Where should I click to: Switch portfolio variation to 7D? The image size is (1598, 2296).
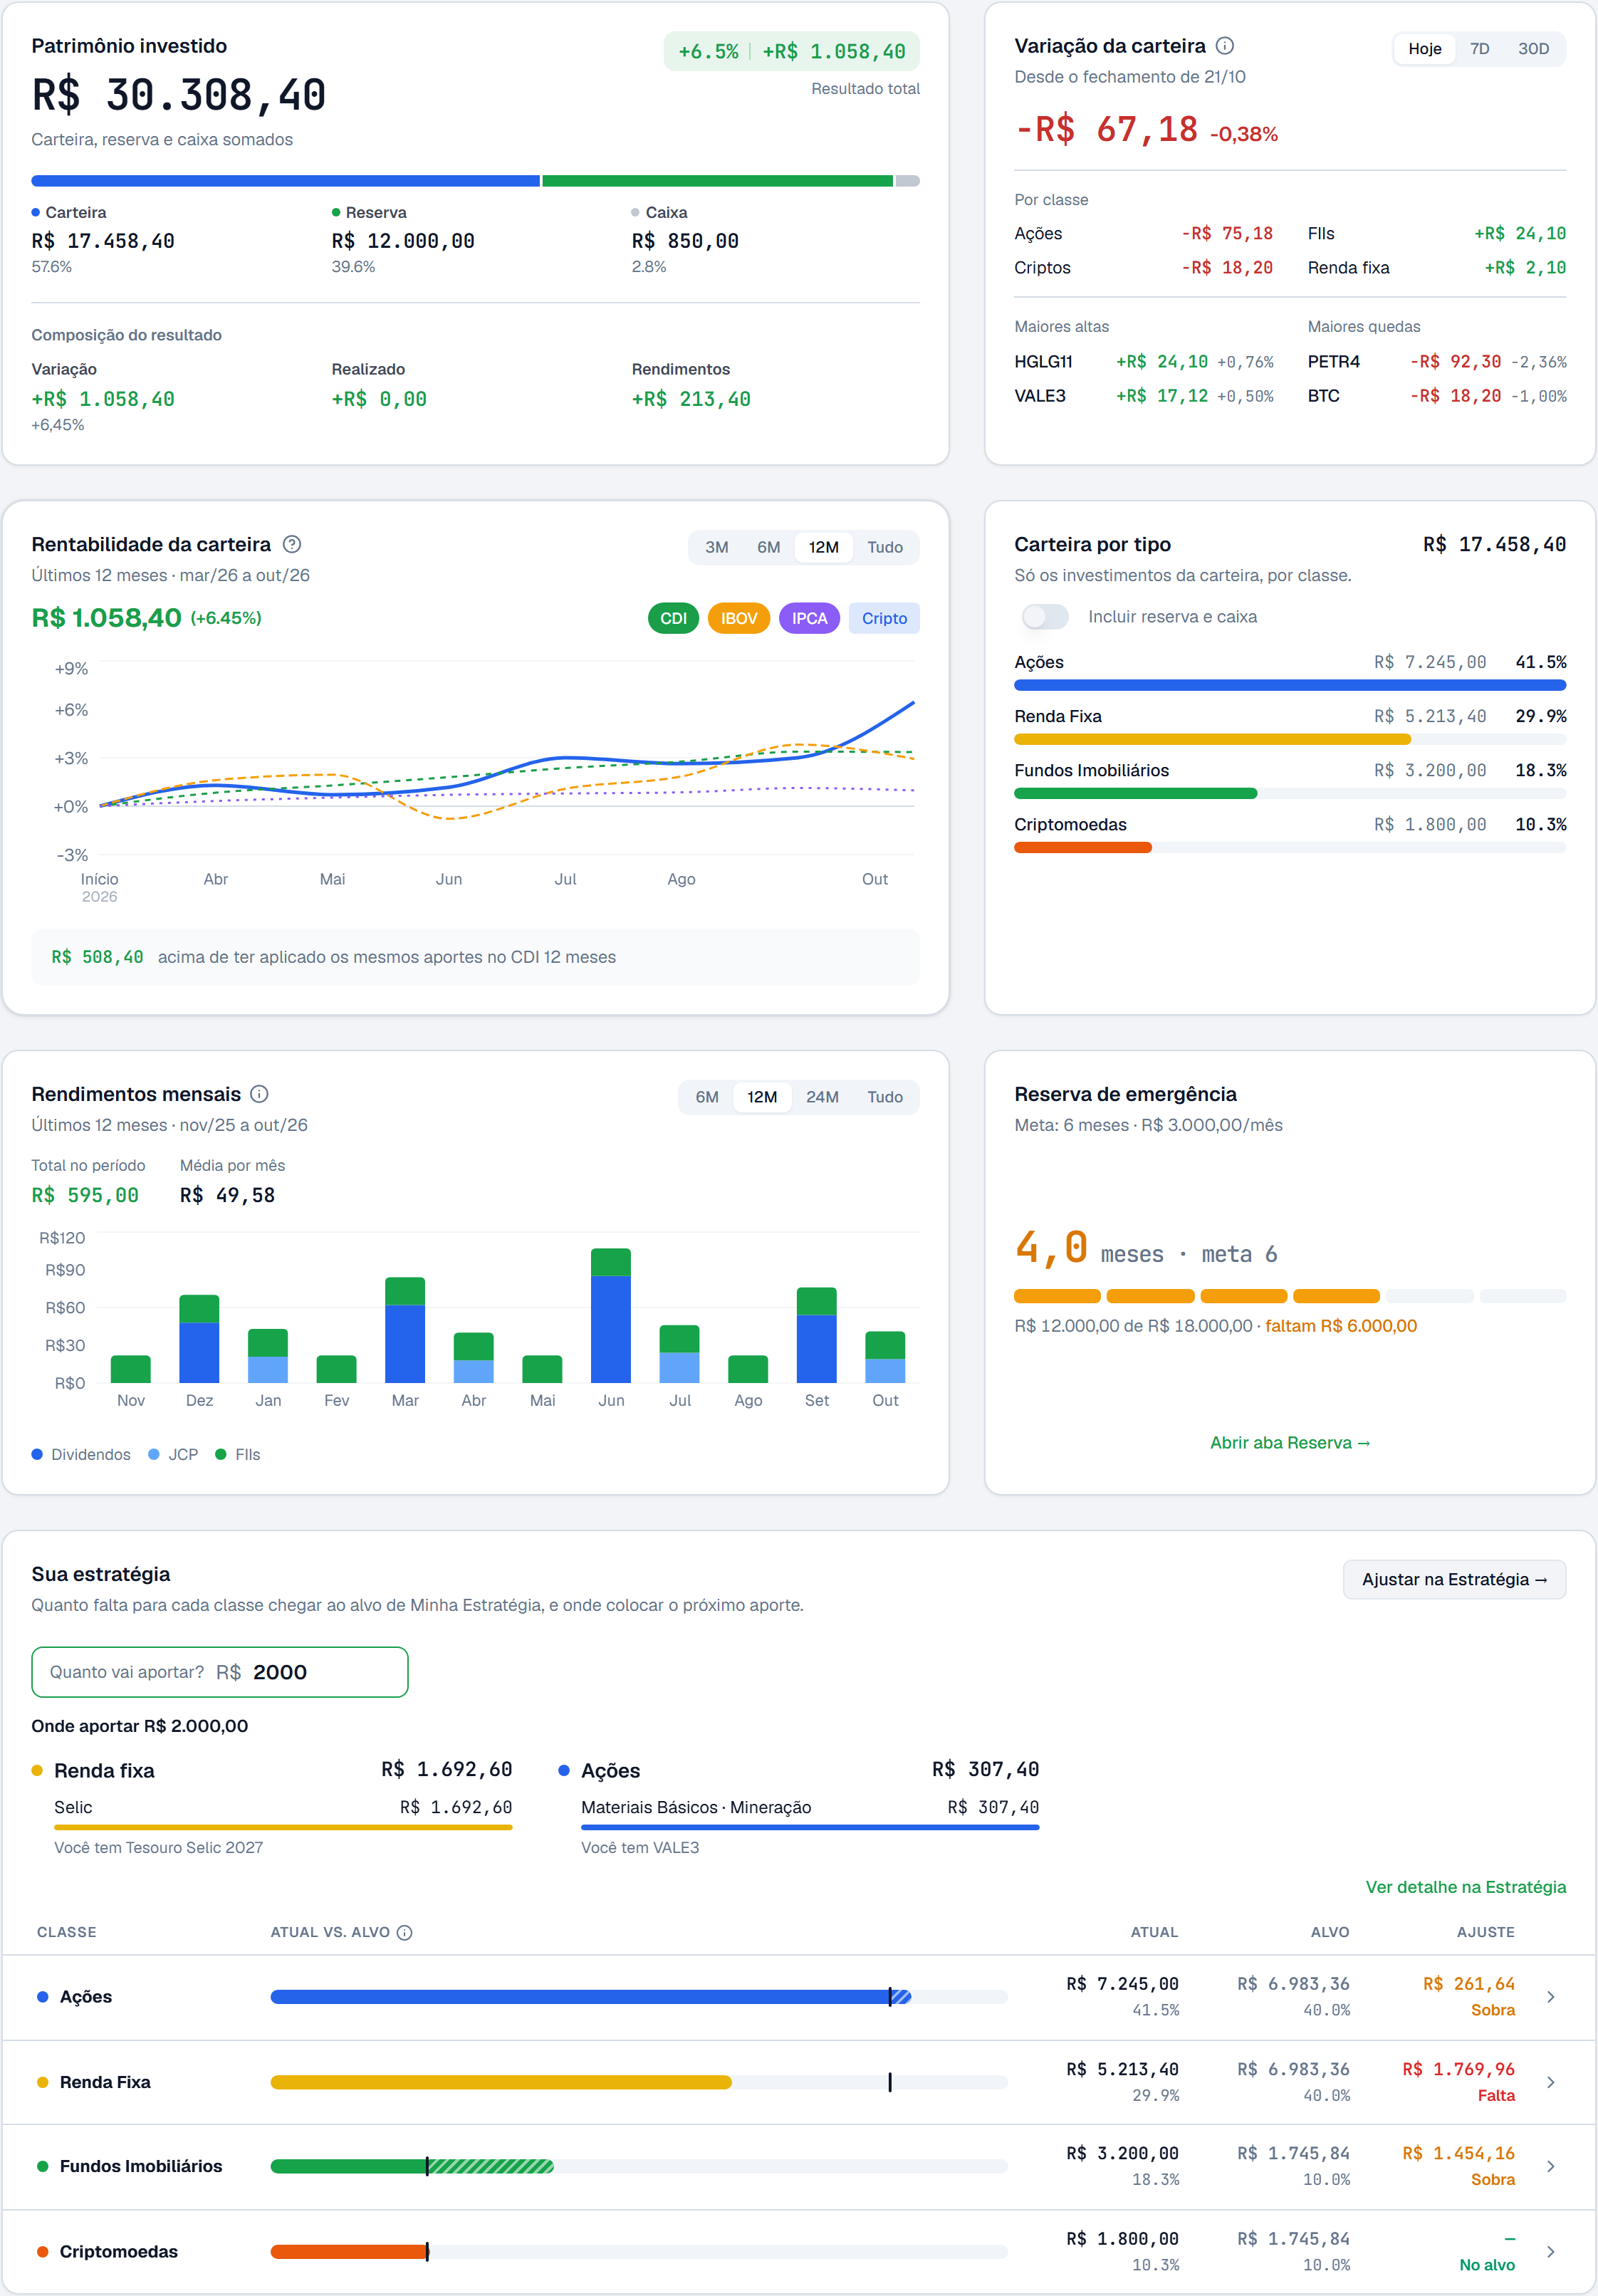[1480, 49]
